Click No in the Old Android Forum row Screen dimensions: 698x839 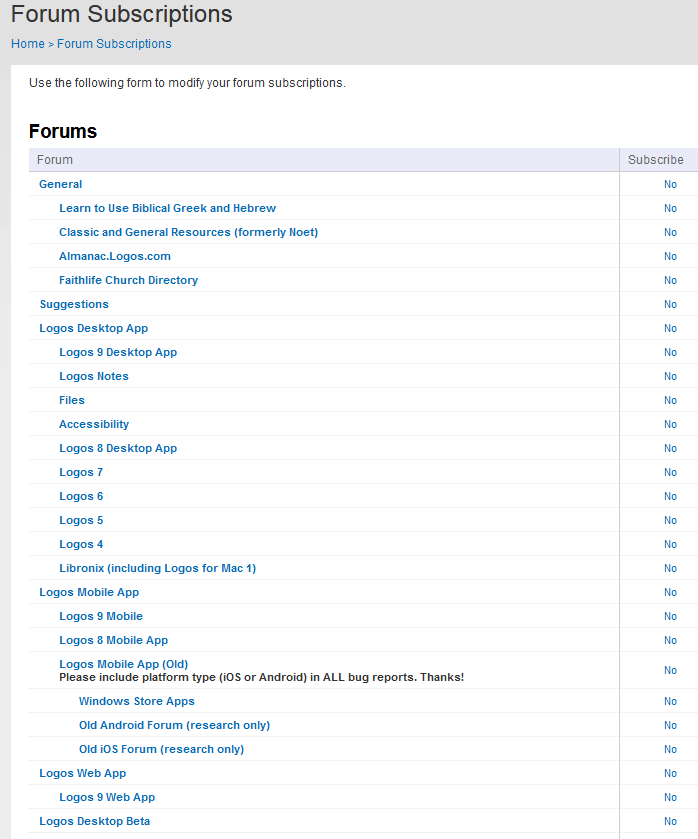pyautogui.click(x=670, y=726)
